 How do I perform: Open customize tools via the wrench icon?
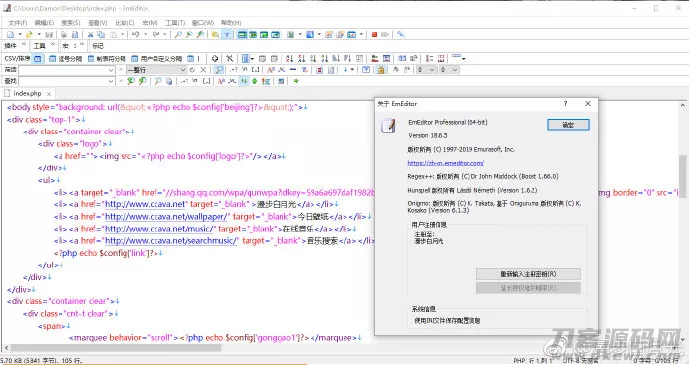click(400, 34)
